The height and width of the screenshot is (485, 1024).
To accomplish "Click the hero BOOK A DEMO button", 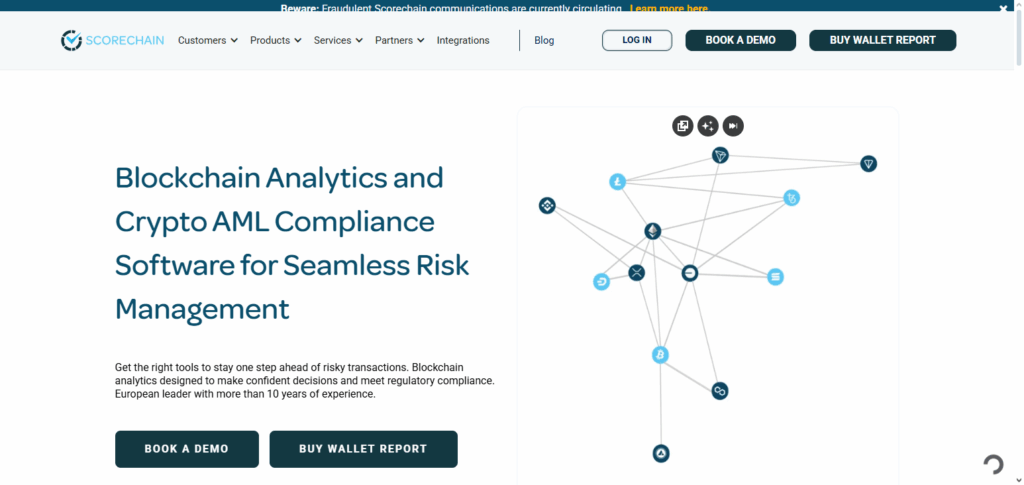I will click(x=187, y=449).
